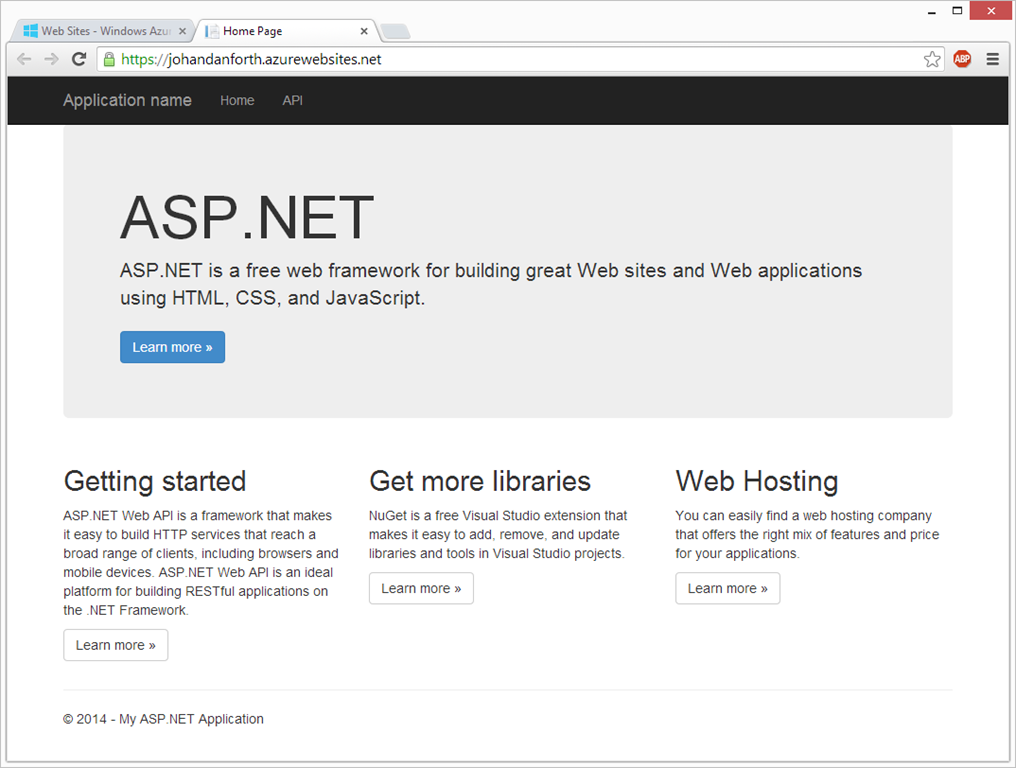Click the Web Hosting heading

(x=757, y=482)
